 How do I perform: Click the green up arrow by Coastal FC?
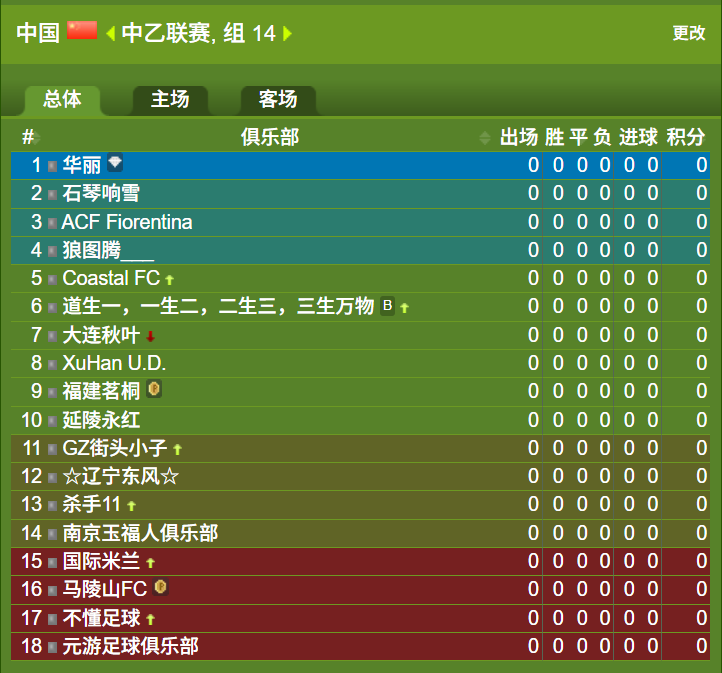tap(170, 279)
